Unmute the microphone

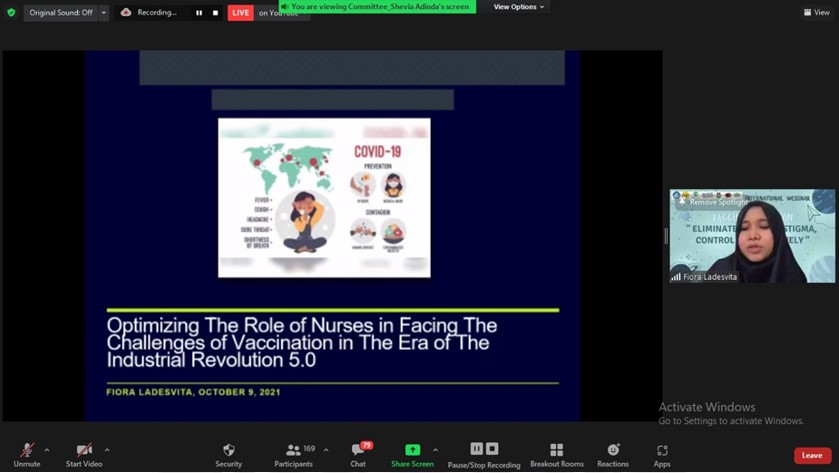(x=27, y=454)
